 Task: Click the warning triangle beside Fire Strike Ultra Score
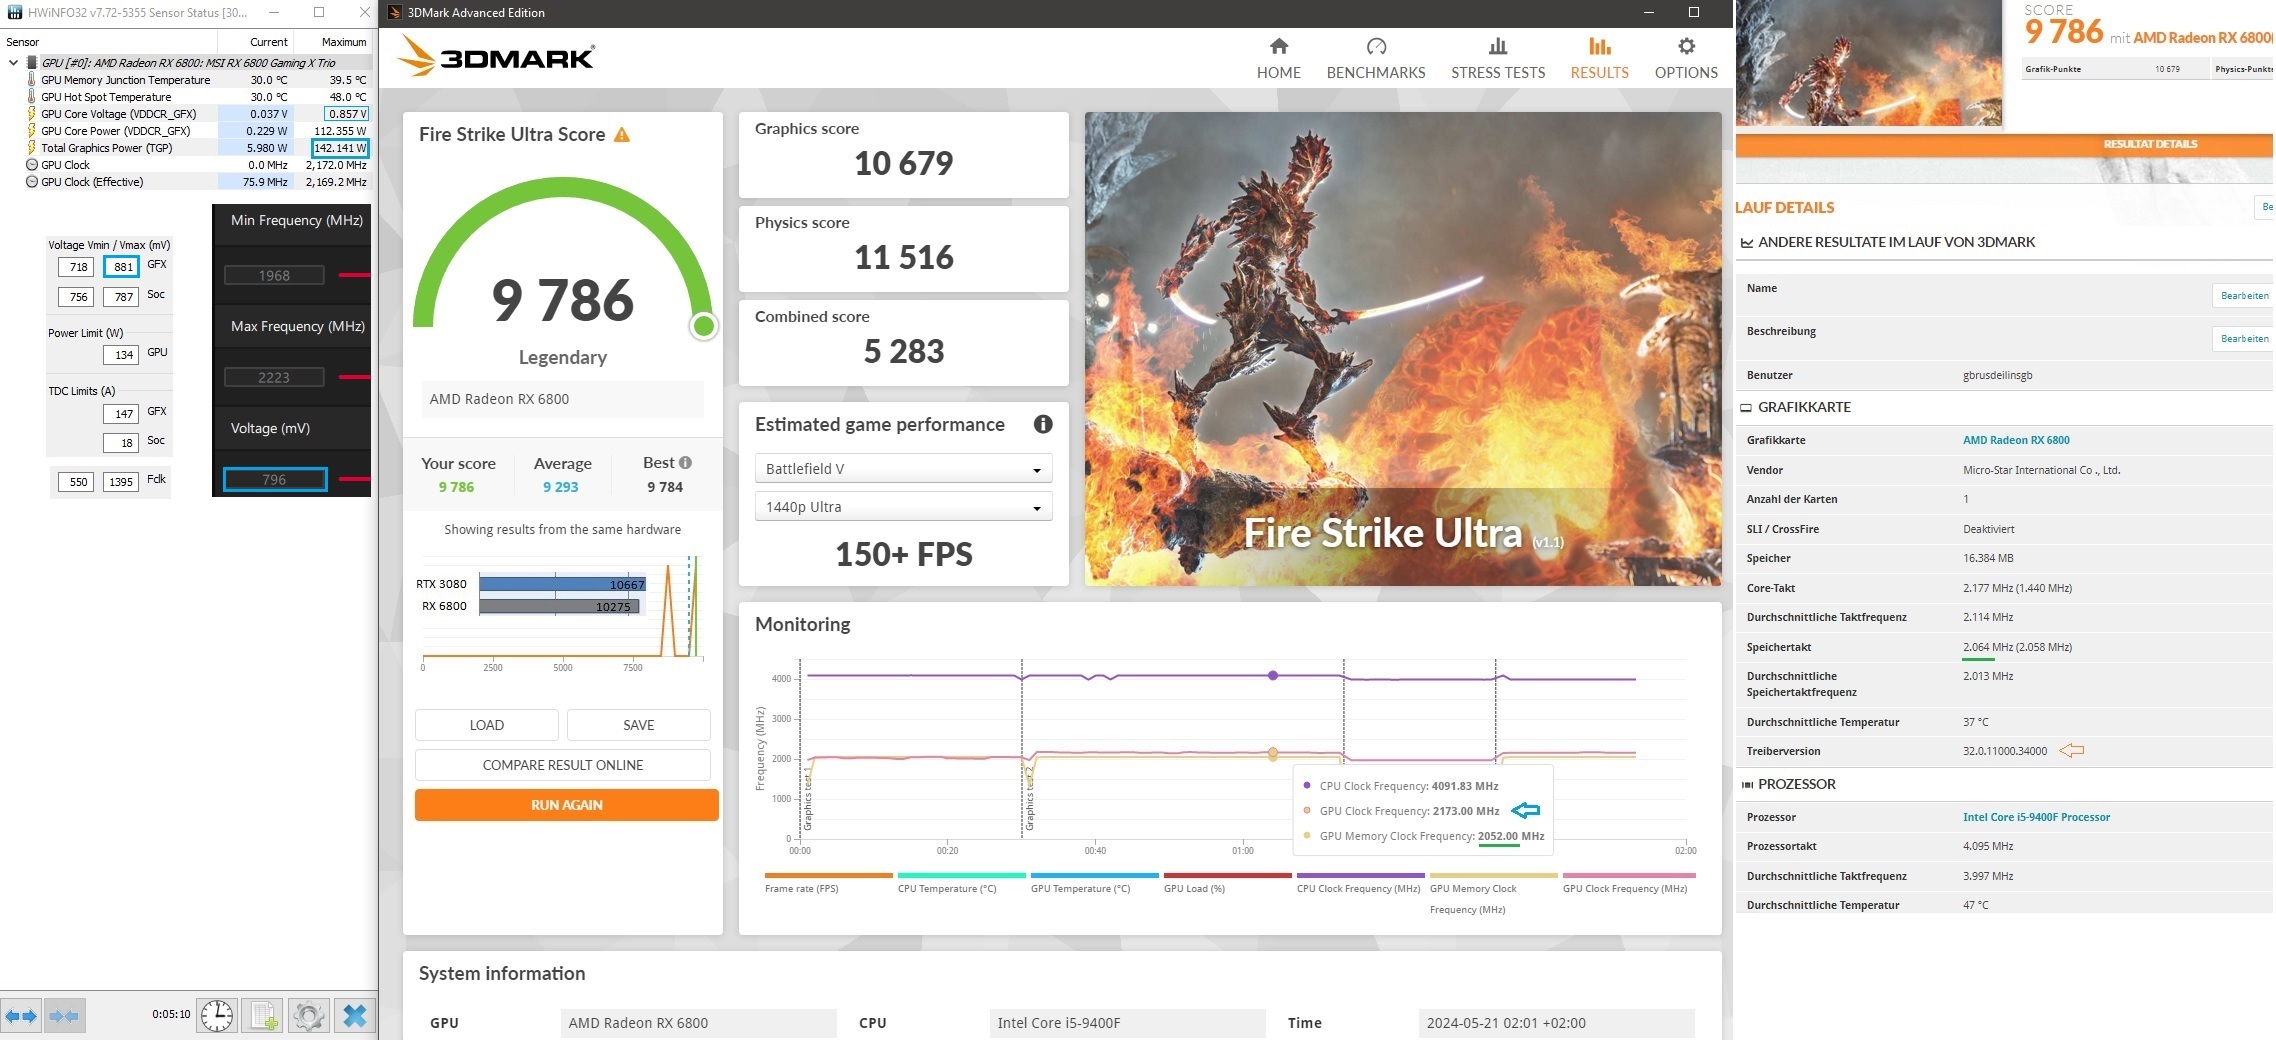pos(622,135)
